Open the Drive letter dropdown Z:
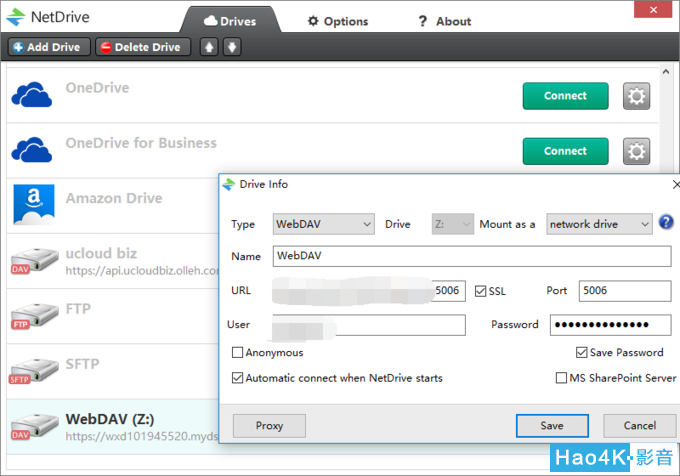The width and height of the screenshot is (680, 476). point(452,224)
